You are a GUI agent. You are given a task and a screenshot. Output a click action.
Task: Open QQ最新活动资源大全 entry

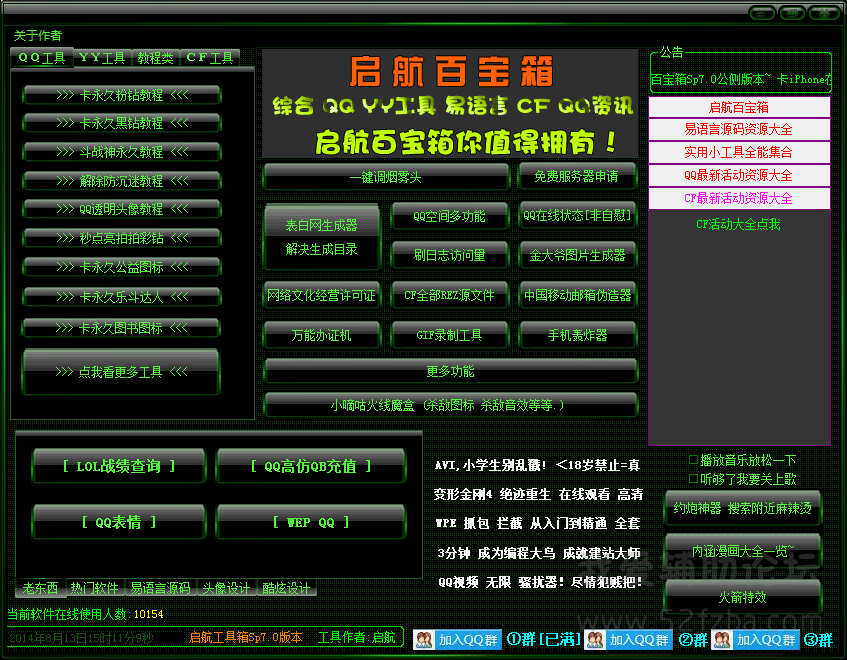[x=738, y=175]
